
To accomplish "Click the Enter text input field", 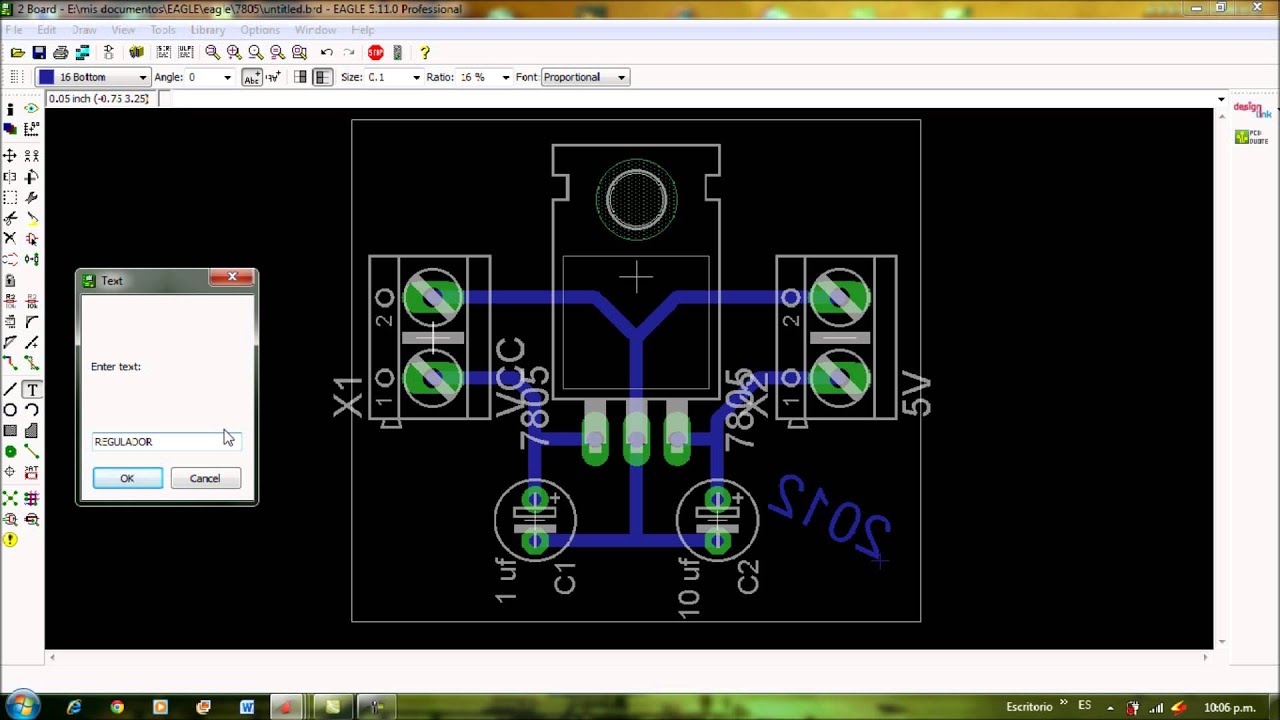I will [x=166, y=441].
